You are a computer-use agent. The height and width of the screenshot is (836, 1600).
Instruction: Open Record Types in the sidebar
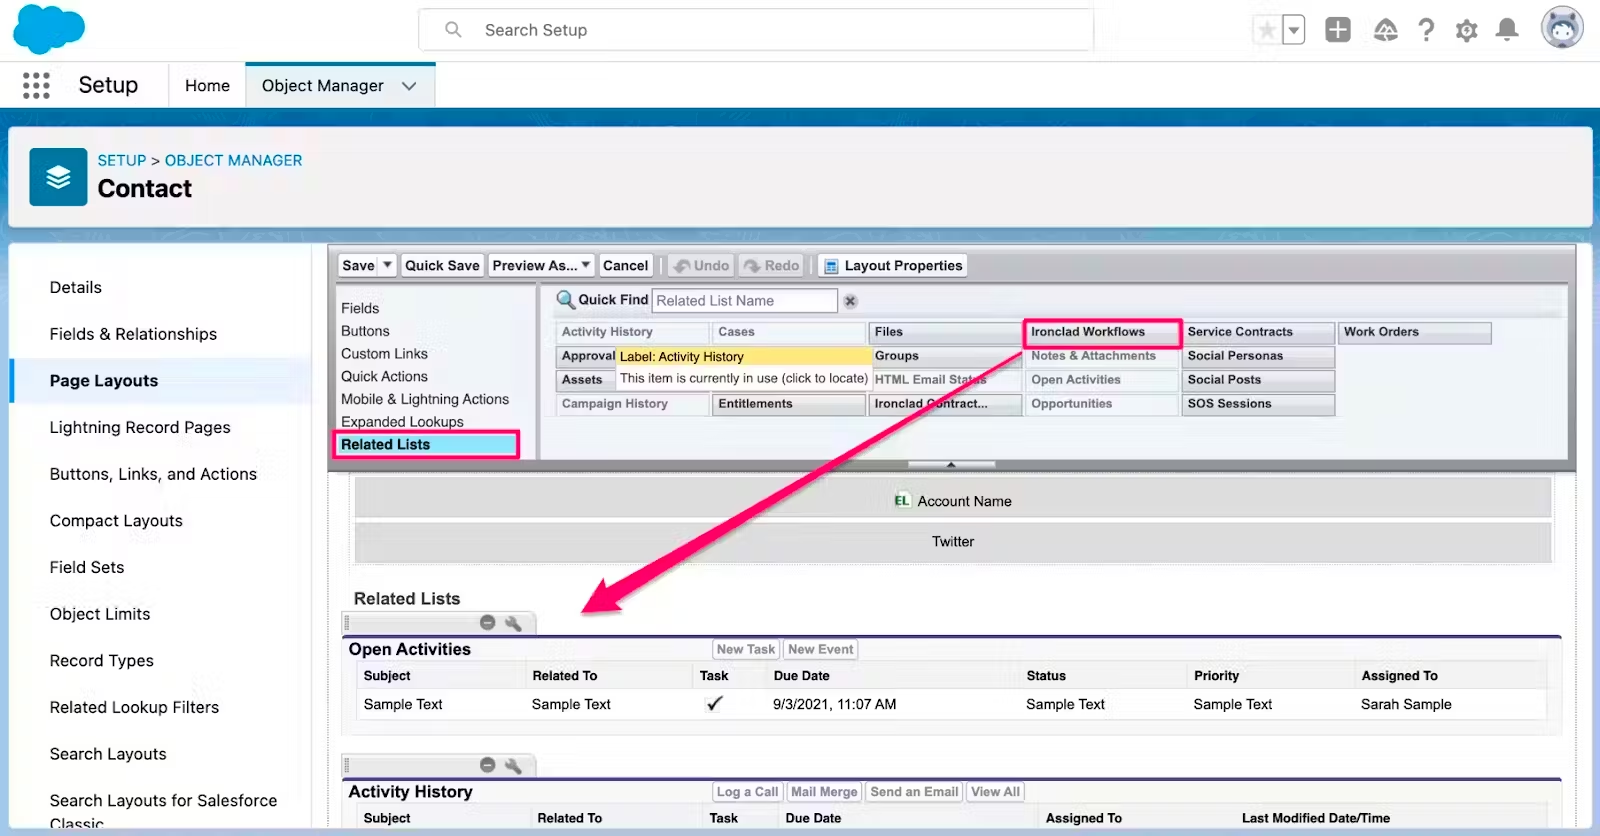tap(102, 661)
